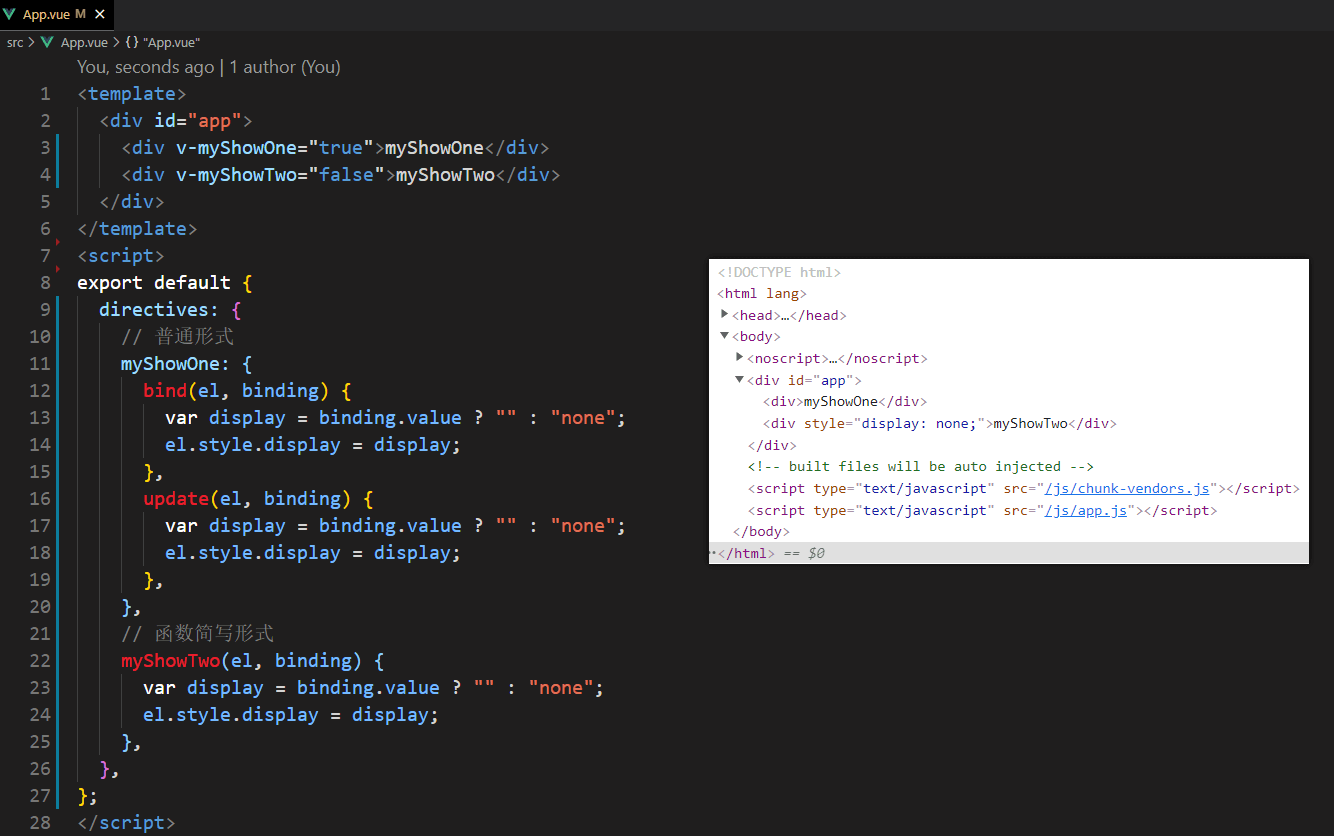1334x836 pixels.
Task: Click the directives property on line 9
Action: click(154, 310)
